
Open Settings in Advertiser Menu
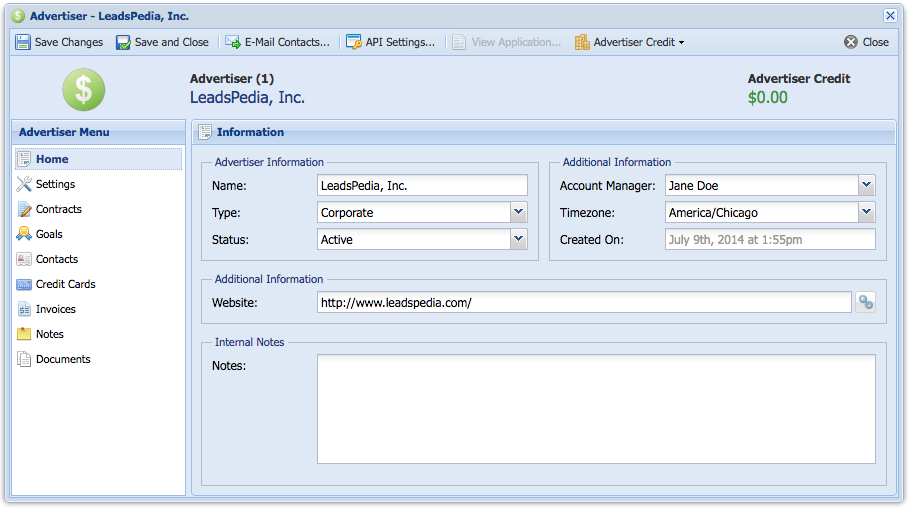coord(98,184)
